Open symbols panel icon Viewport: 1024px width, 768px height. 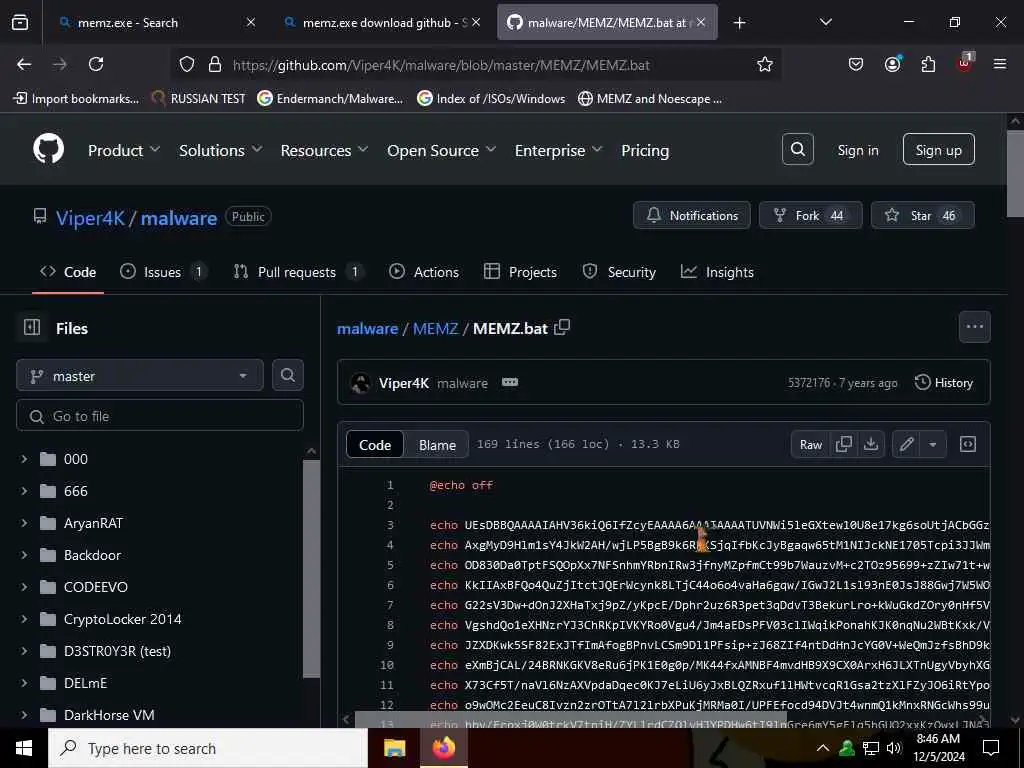point(968,444)
